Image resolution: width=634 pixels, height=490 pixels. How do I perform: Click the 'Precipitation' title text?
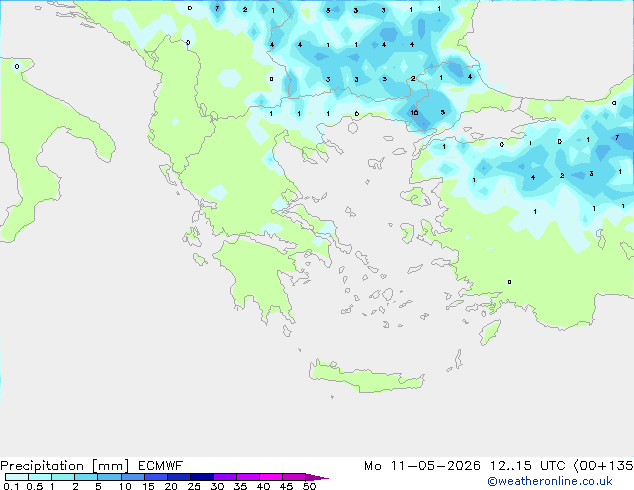point(42,466)
